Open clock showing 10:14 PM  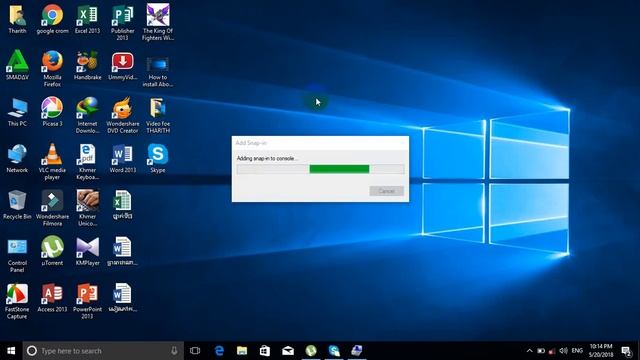pos(601,351)
